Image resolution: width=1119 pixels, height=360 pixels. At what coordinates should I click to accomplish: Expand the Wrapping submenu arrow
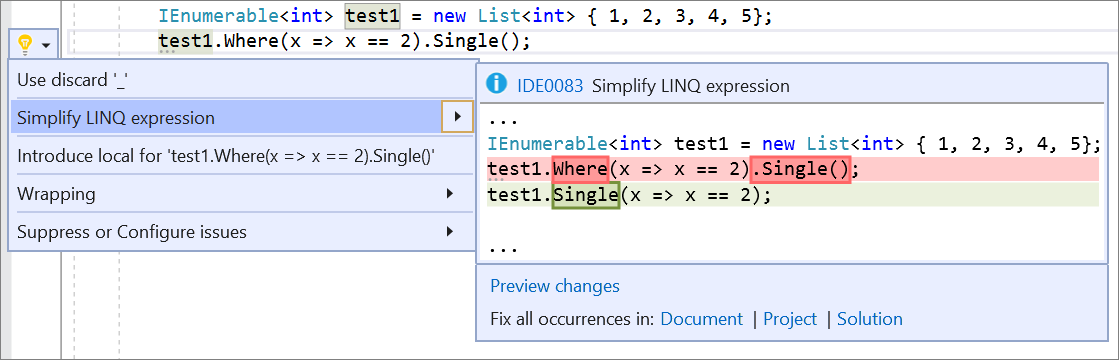(x=450, y=194)
